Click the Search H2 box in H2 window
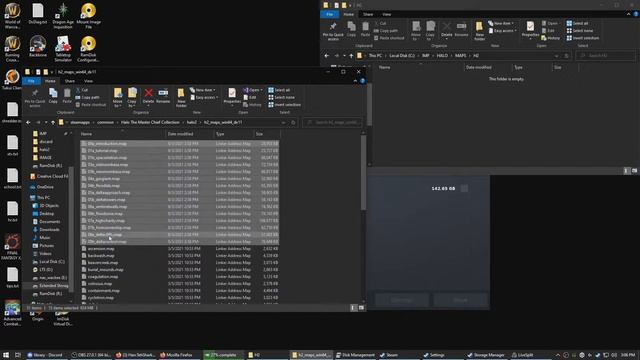 coord(606,56)
